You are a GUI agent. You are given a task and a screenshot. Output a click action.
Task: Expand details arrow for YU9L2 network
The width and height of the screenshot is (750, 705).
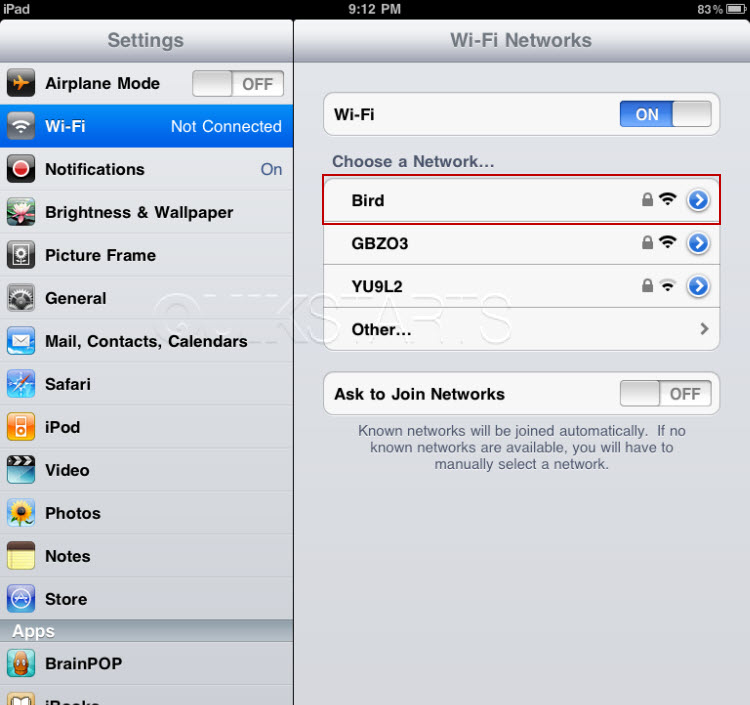coord(698,286)
